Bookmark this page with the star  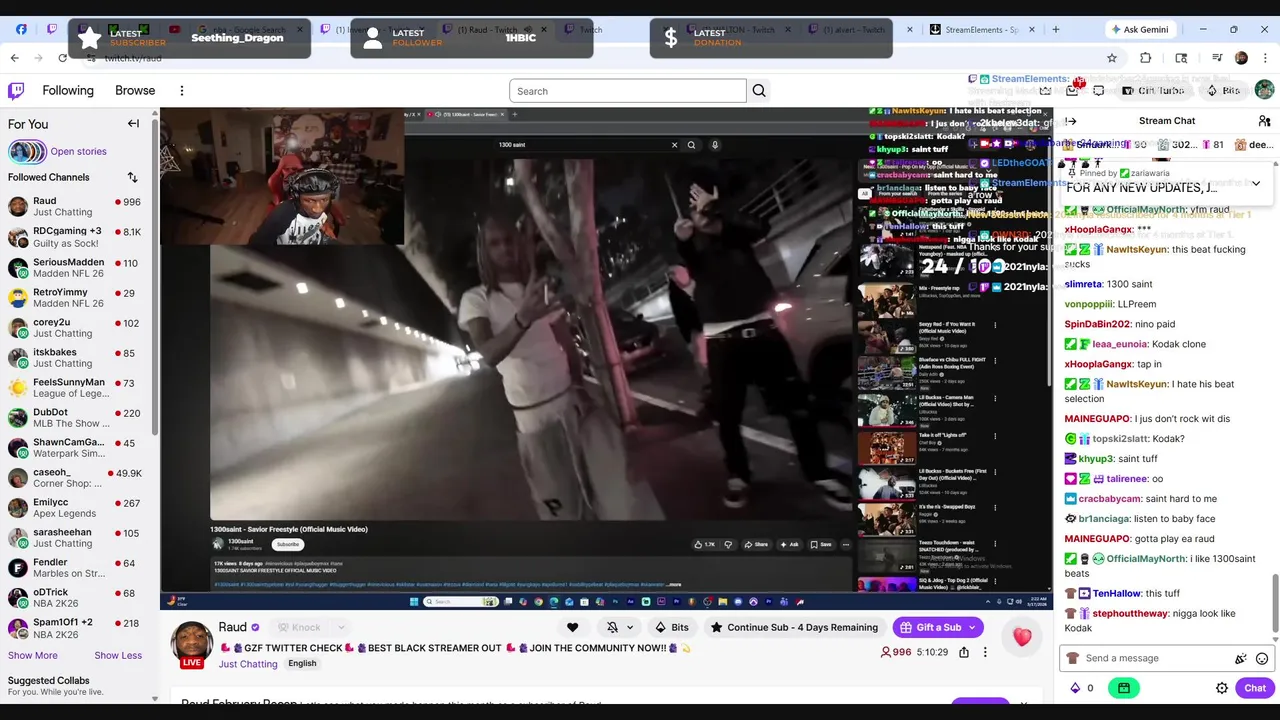tap(1112, 58)
